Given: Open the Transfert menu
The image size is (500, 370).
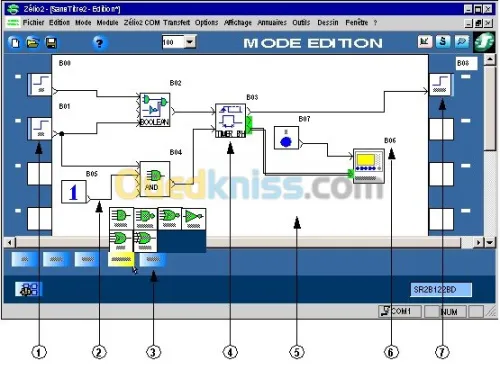Looking at the screenshot, I should [x=176, y=23].
